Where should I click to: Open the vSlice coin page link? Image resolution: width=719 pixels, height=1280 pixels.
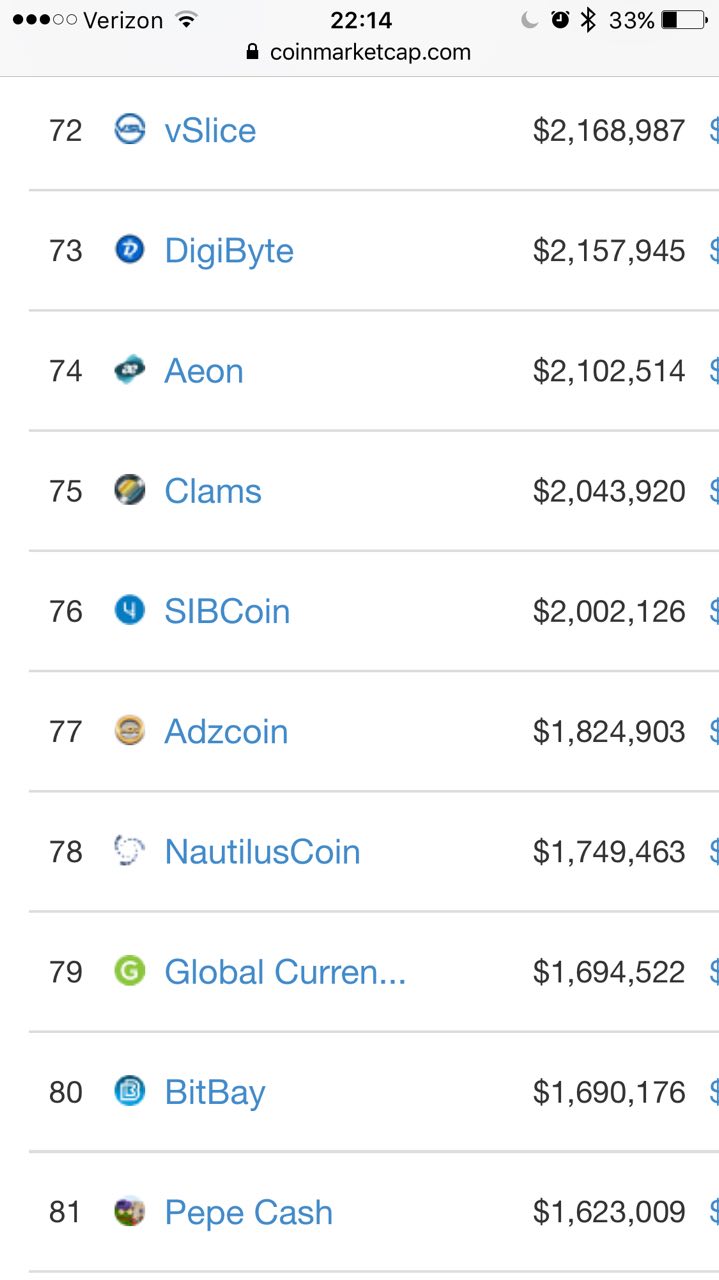(210, 131)
